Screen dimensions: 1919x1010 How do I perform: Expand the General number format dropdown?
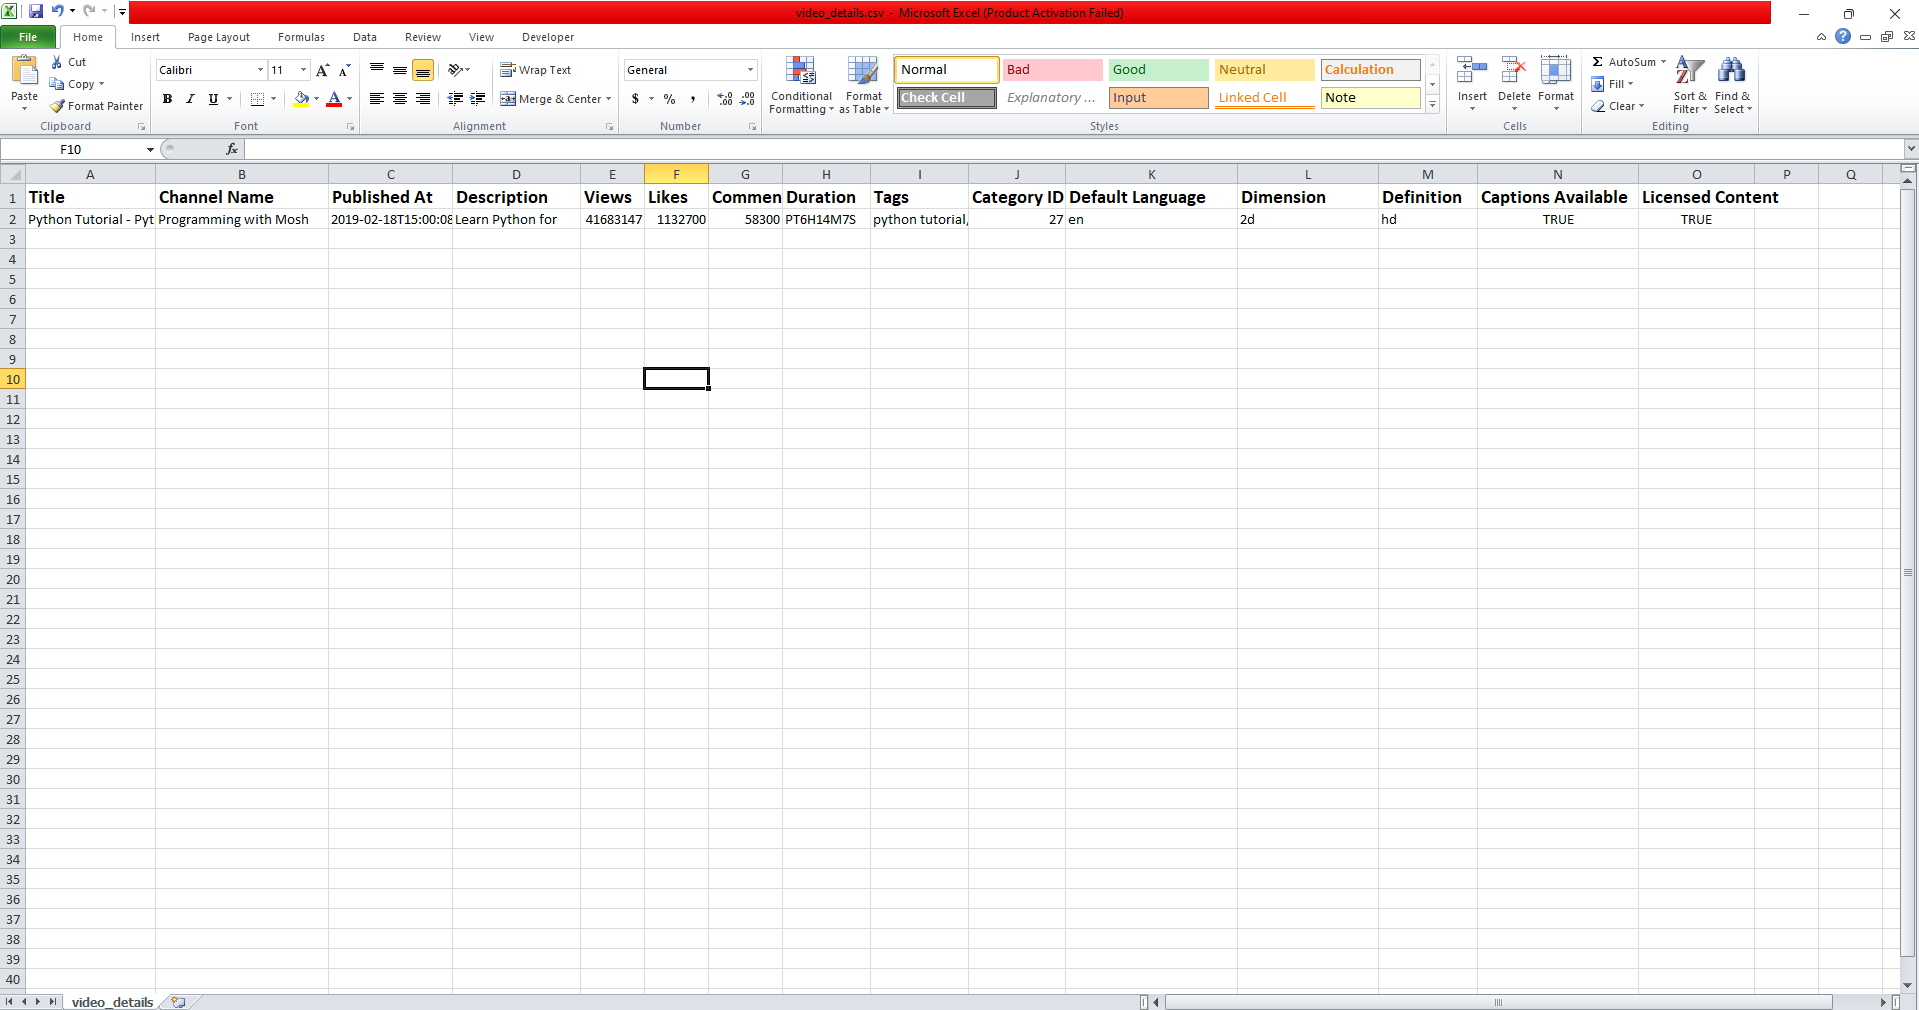(750, 70)
